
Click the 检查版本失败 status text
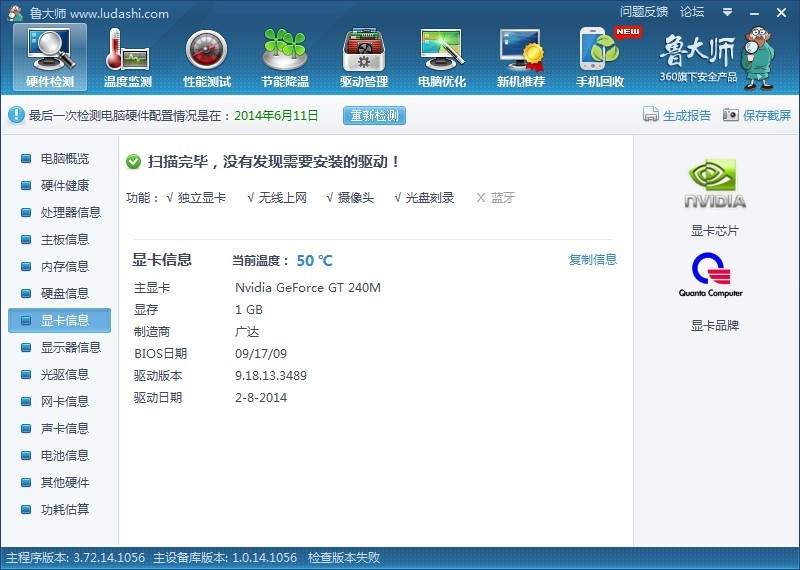tap(344, 558)
